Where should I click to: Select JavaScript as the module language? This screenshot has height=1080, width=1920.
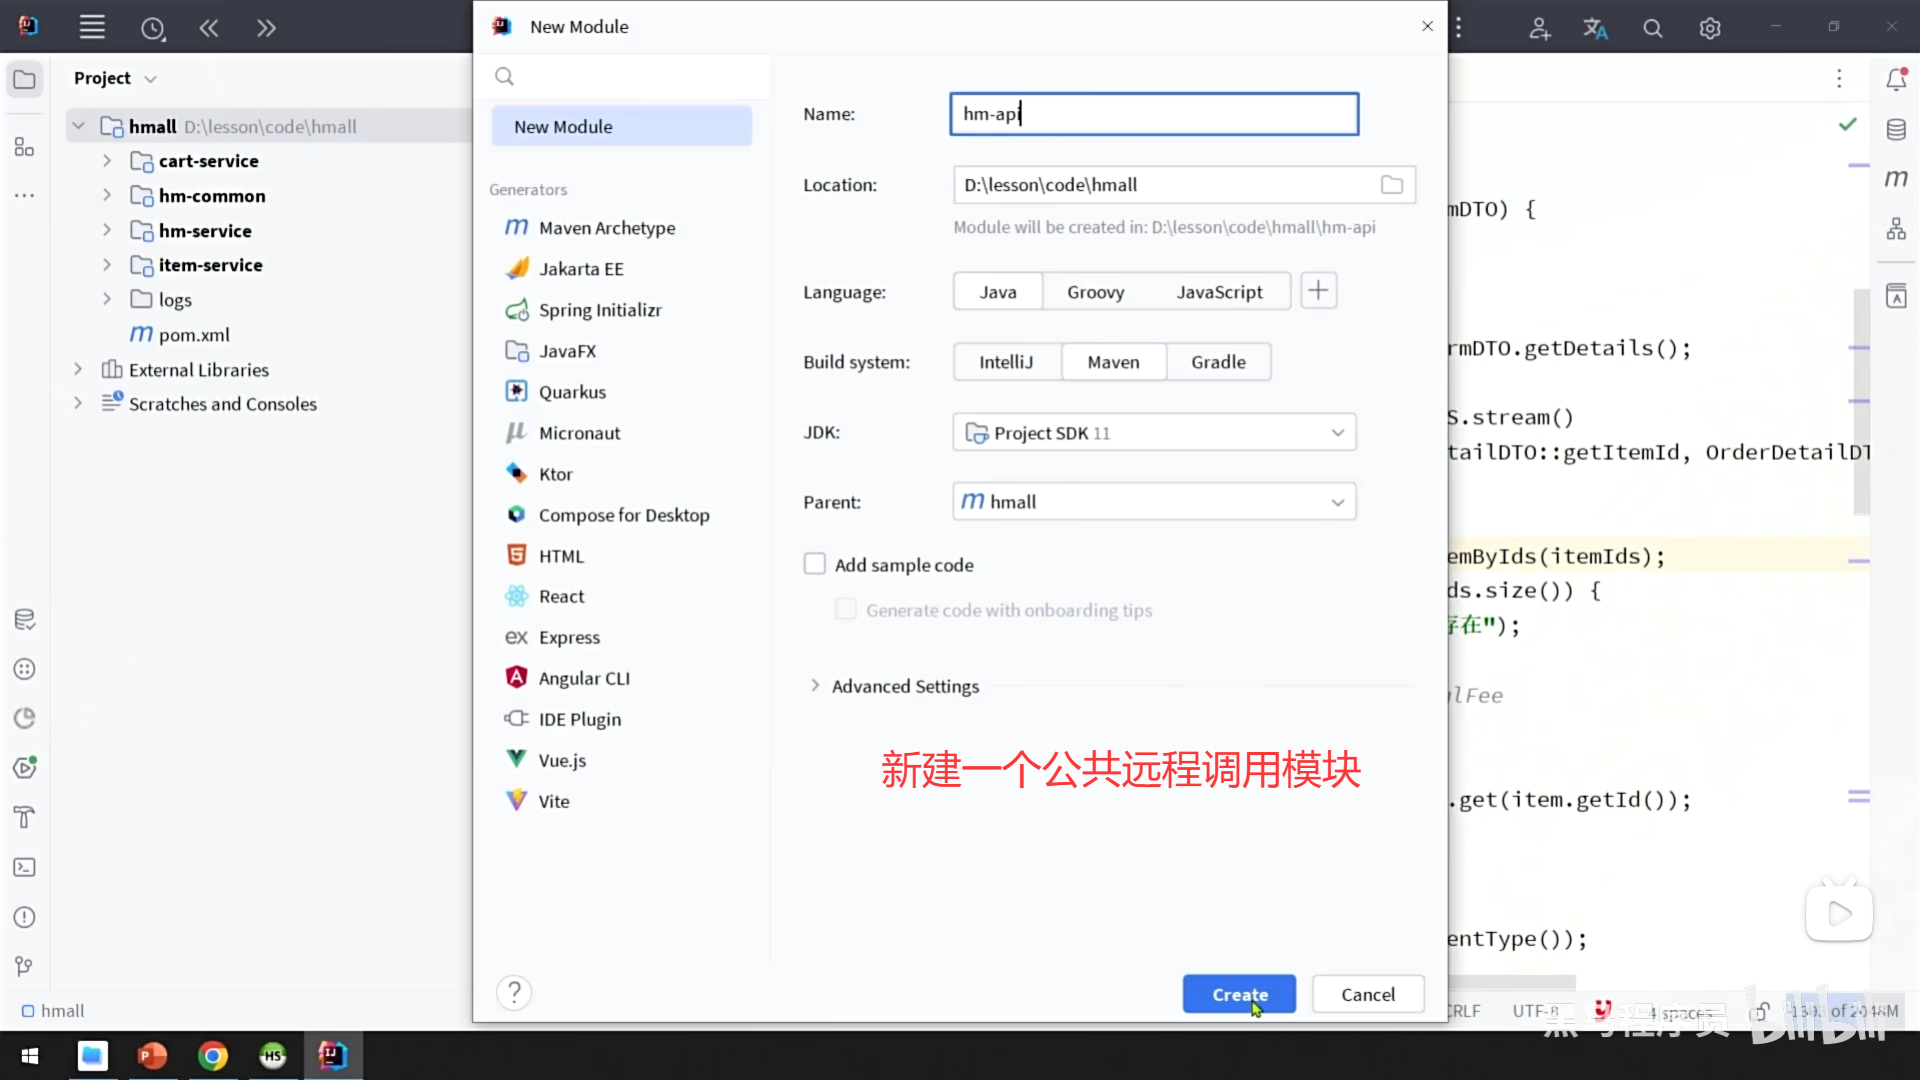coord(1219,291)
